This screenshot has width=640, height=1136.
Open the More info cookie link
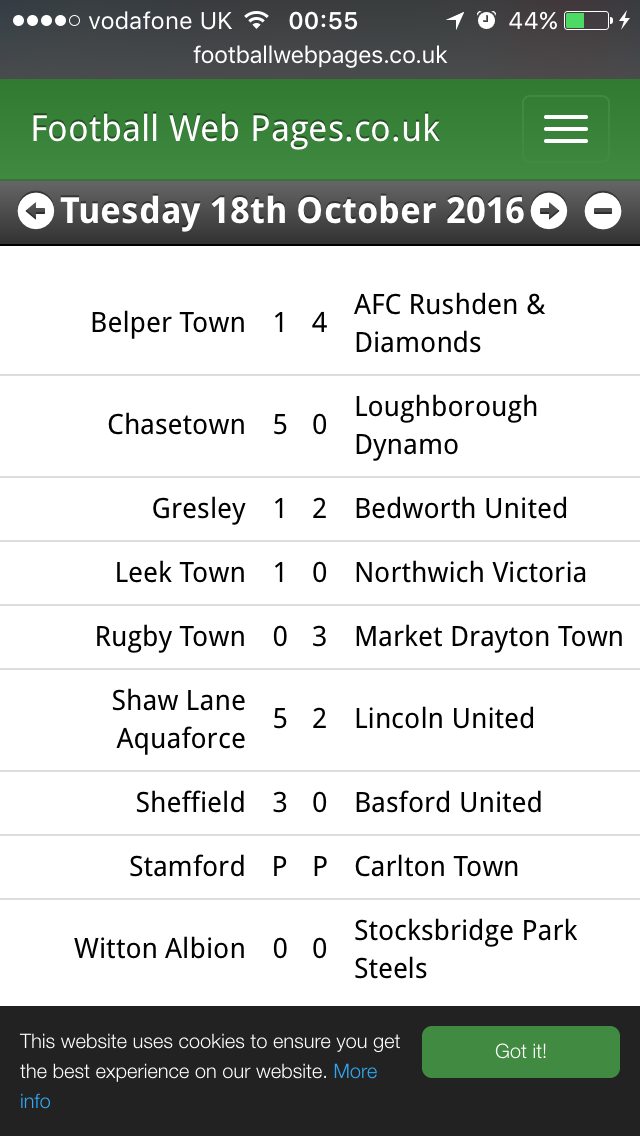coord(355,1072)
